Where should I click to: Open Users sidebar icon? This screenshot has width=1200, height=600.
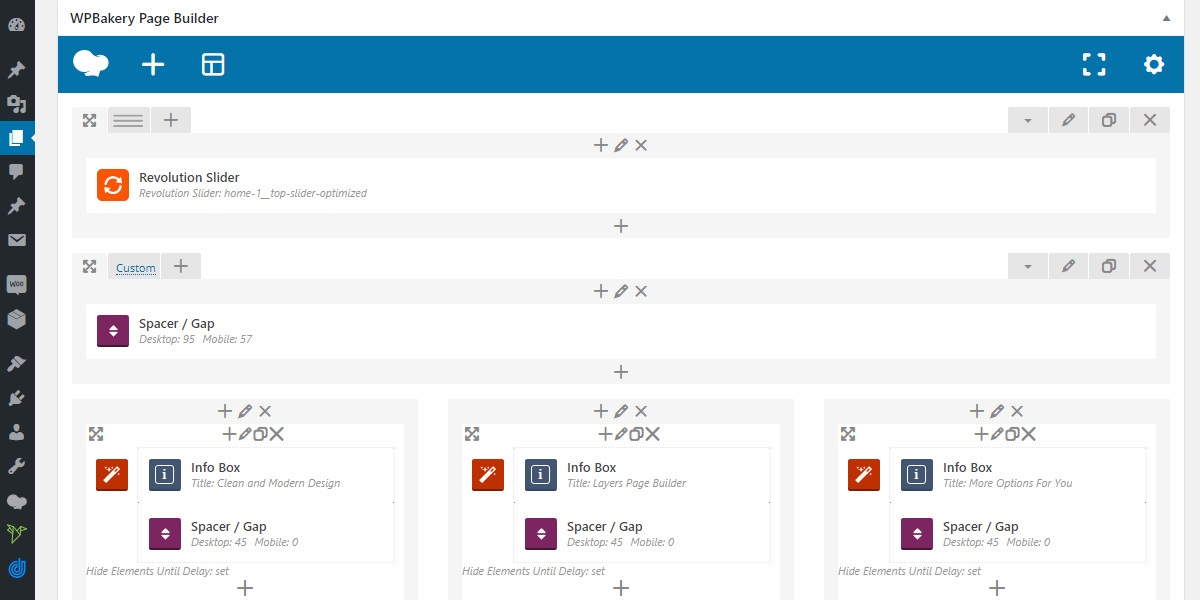point(16,432)
